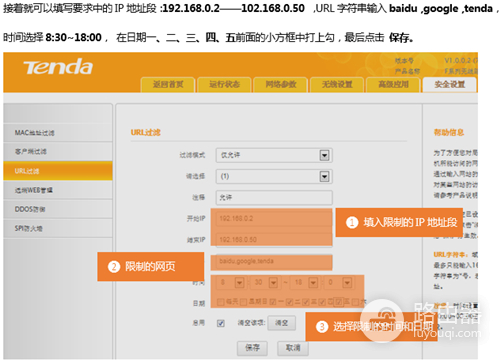Click the 保存 save button
The image size is (500, 361).
(252, 348)
